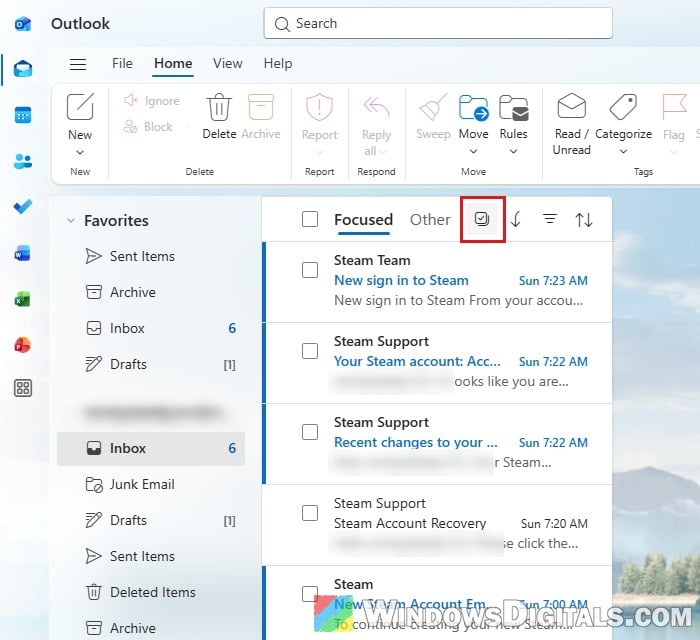Expand the Report dropdown arrow
The image size is (700, 640).
319,153
